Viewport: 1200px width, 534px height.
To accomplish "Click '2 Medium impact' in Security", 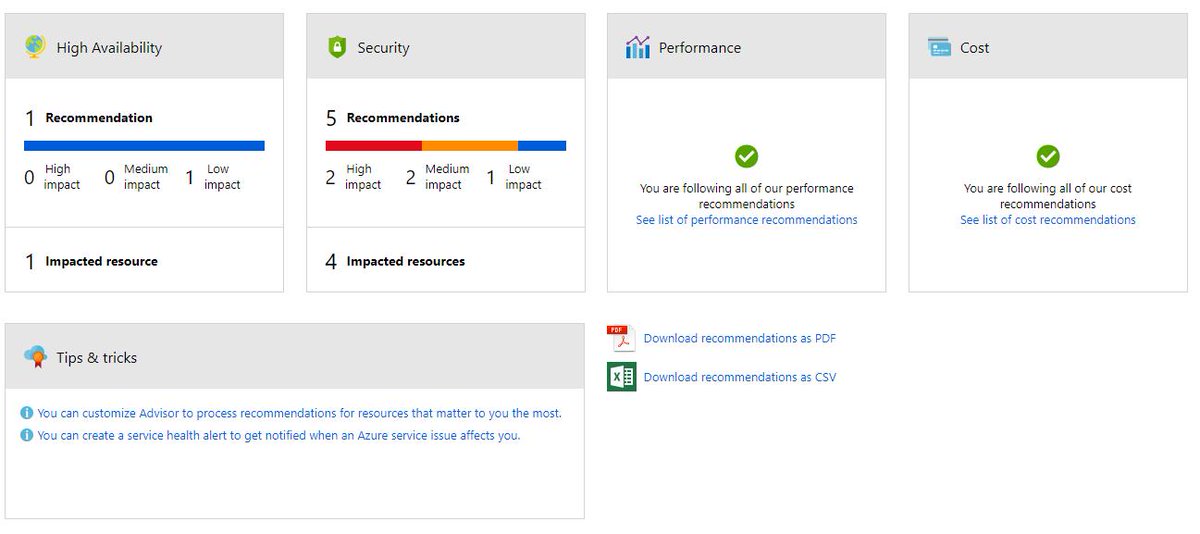I will tap(437, 177).
